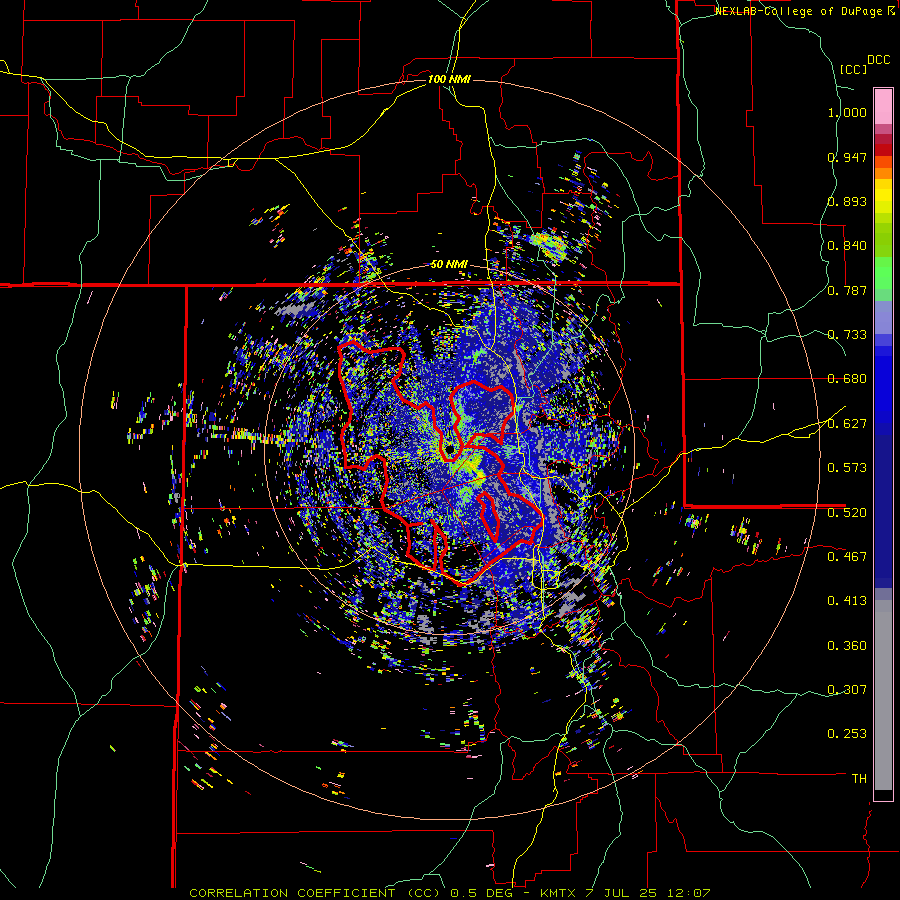Click the 0.307 legend value
Viewport: 900px width, 900px height.
[847, 689]
